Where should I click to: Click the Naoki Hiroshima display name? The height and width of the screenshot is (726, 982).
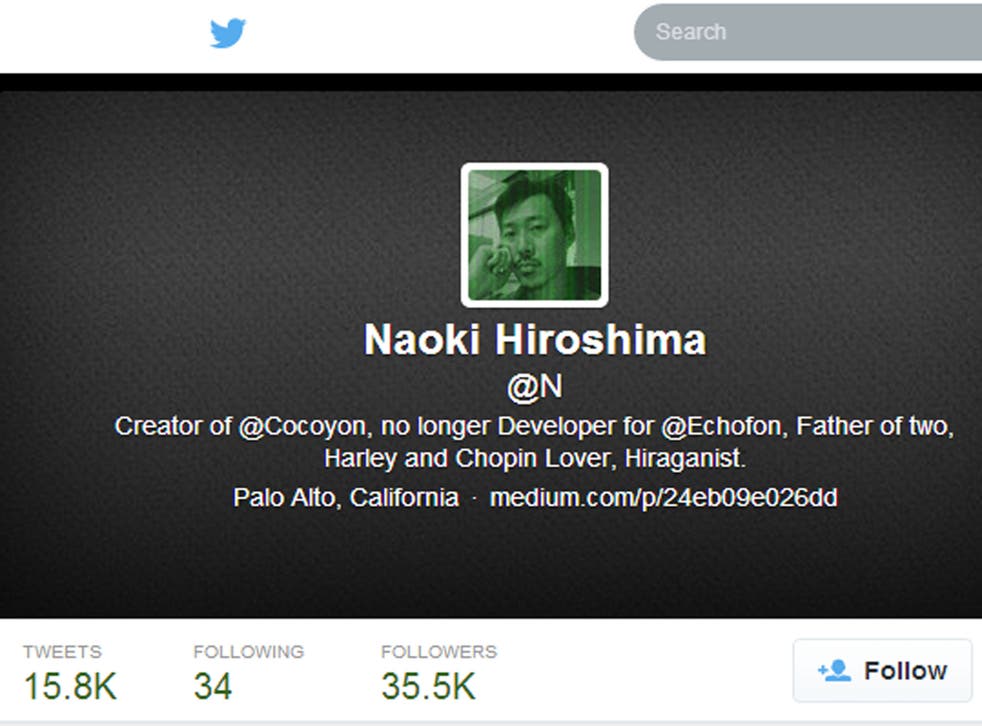535,340
